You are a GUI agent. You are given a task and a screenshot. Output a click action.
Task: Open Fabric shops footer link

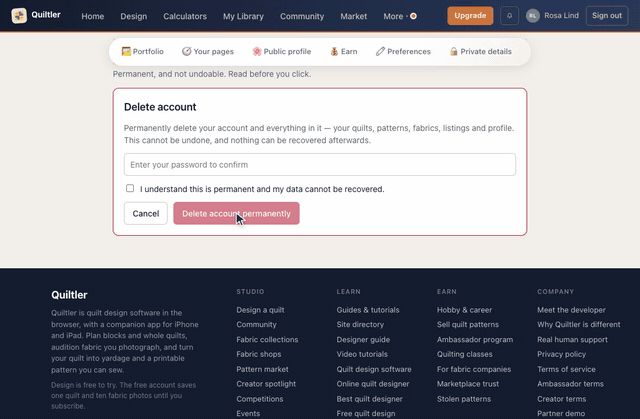pos(259,354)
